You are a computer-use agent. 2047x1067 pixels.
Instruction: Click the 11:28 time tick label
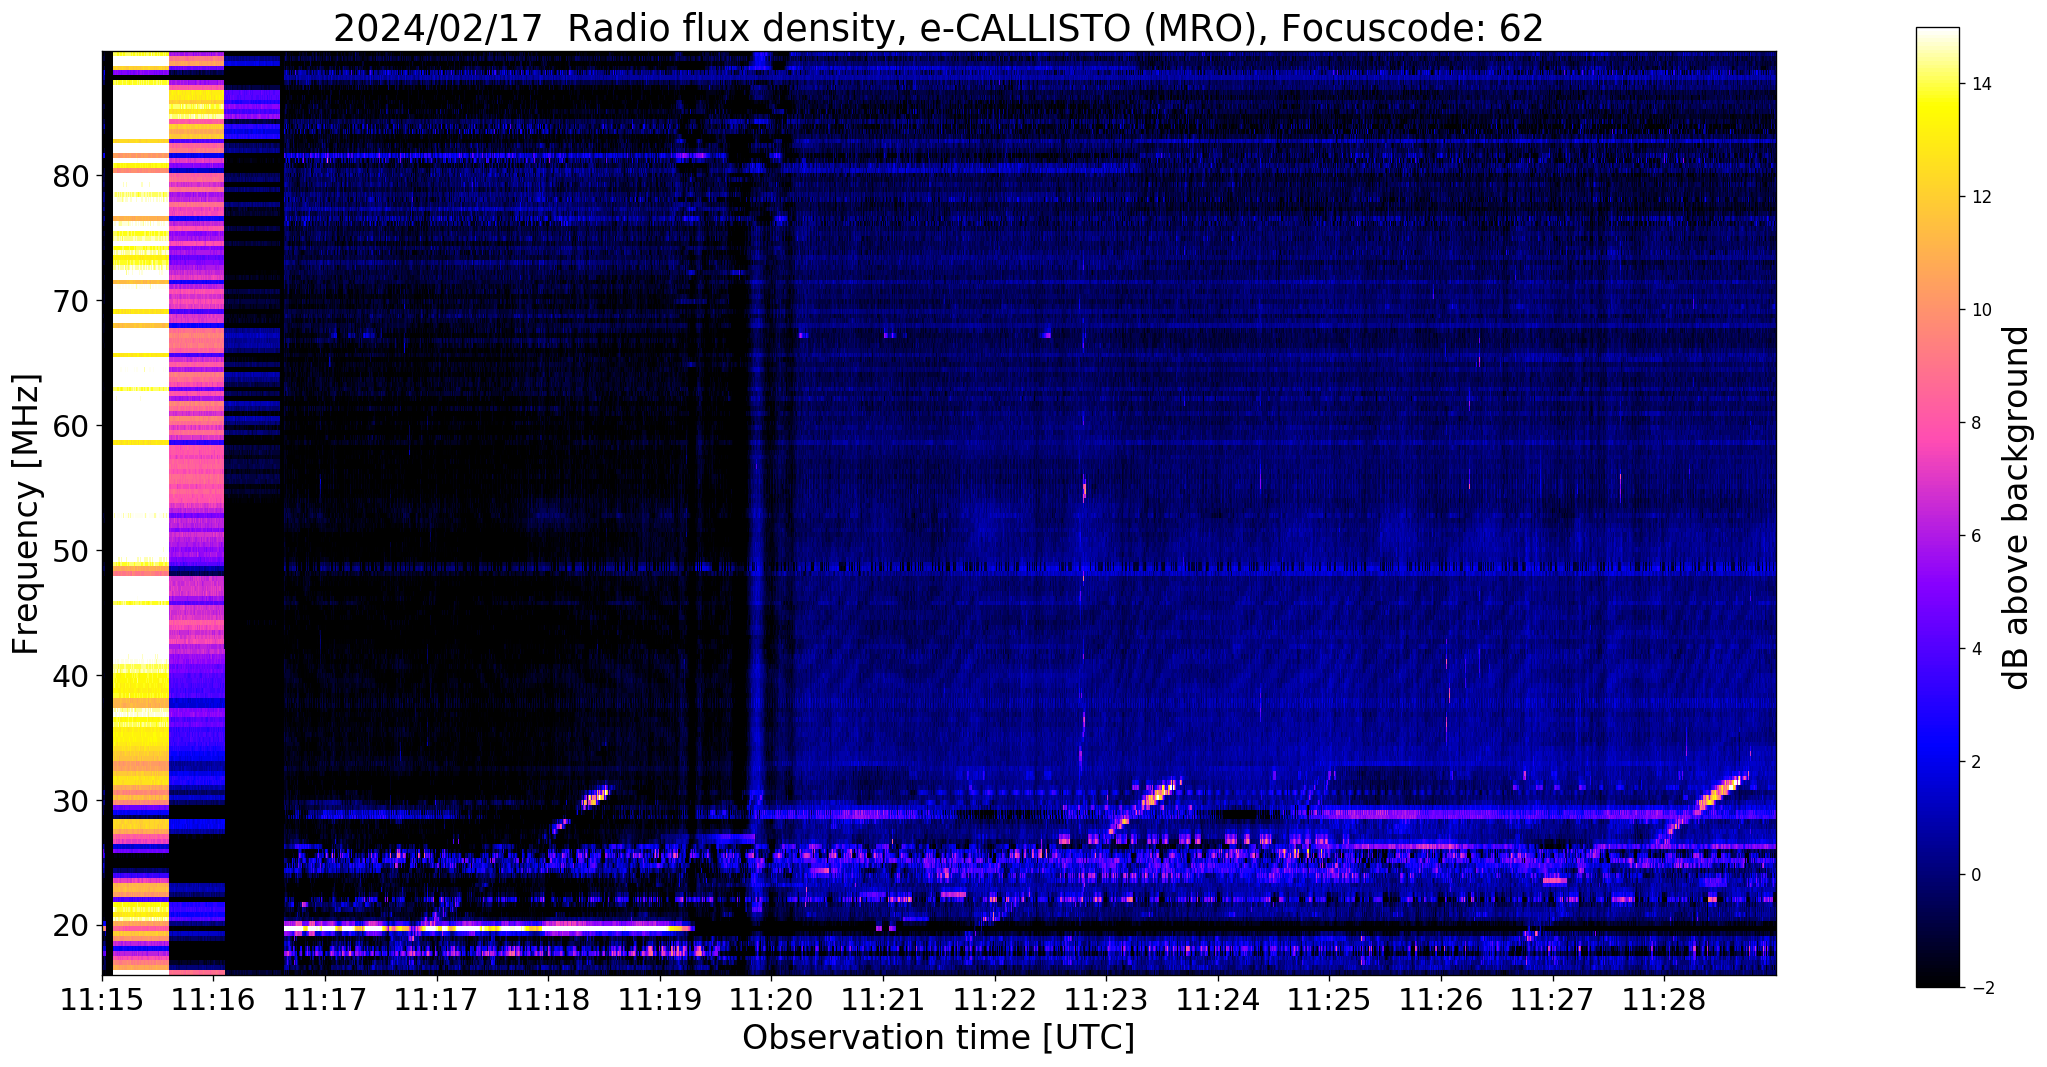pyautogui.click(x=1664, y=1001)
